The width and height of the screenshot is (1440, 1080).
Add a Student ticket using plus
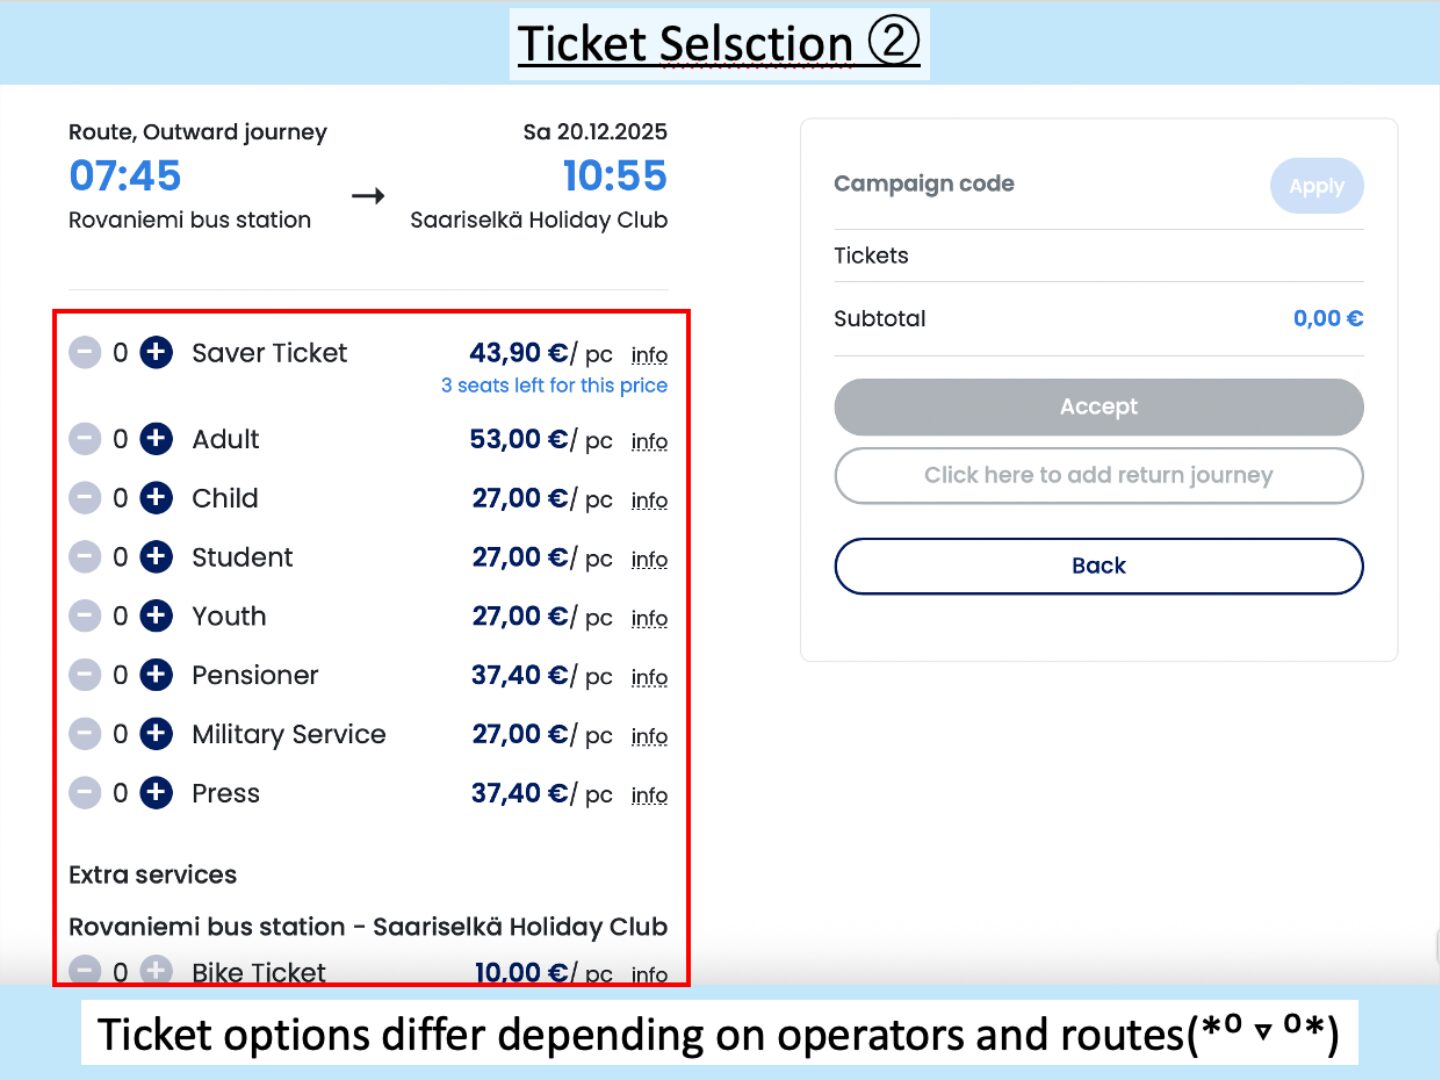point(156,557)
